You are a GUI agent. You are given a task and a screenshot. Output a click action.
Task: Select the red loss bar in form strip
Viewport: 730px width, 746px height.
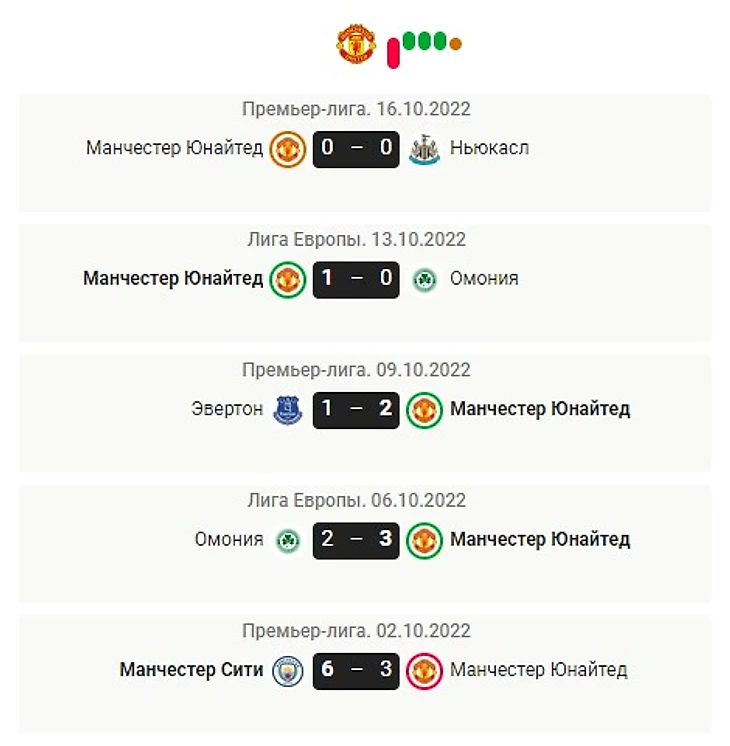394,50
